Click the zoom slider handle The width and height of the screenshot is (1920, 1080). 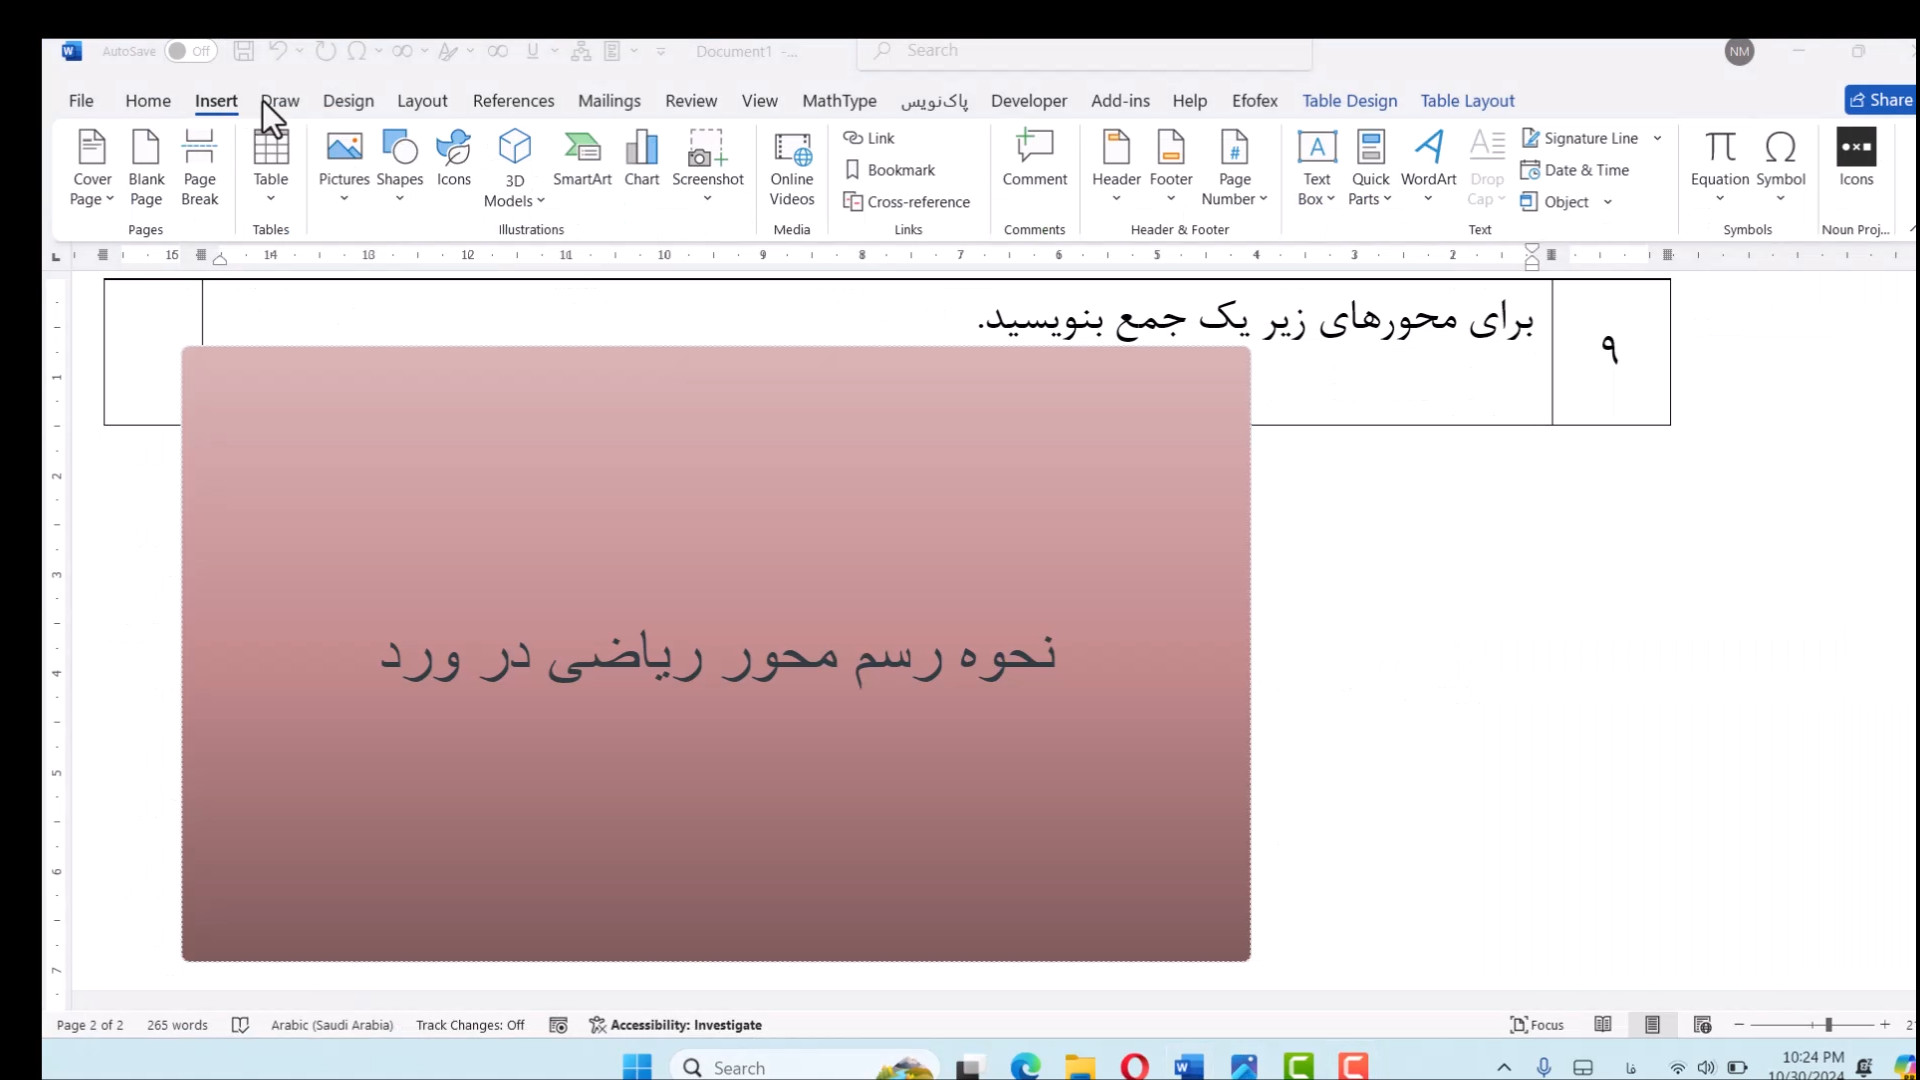tap(1828, 1025)
